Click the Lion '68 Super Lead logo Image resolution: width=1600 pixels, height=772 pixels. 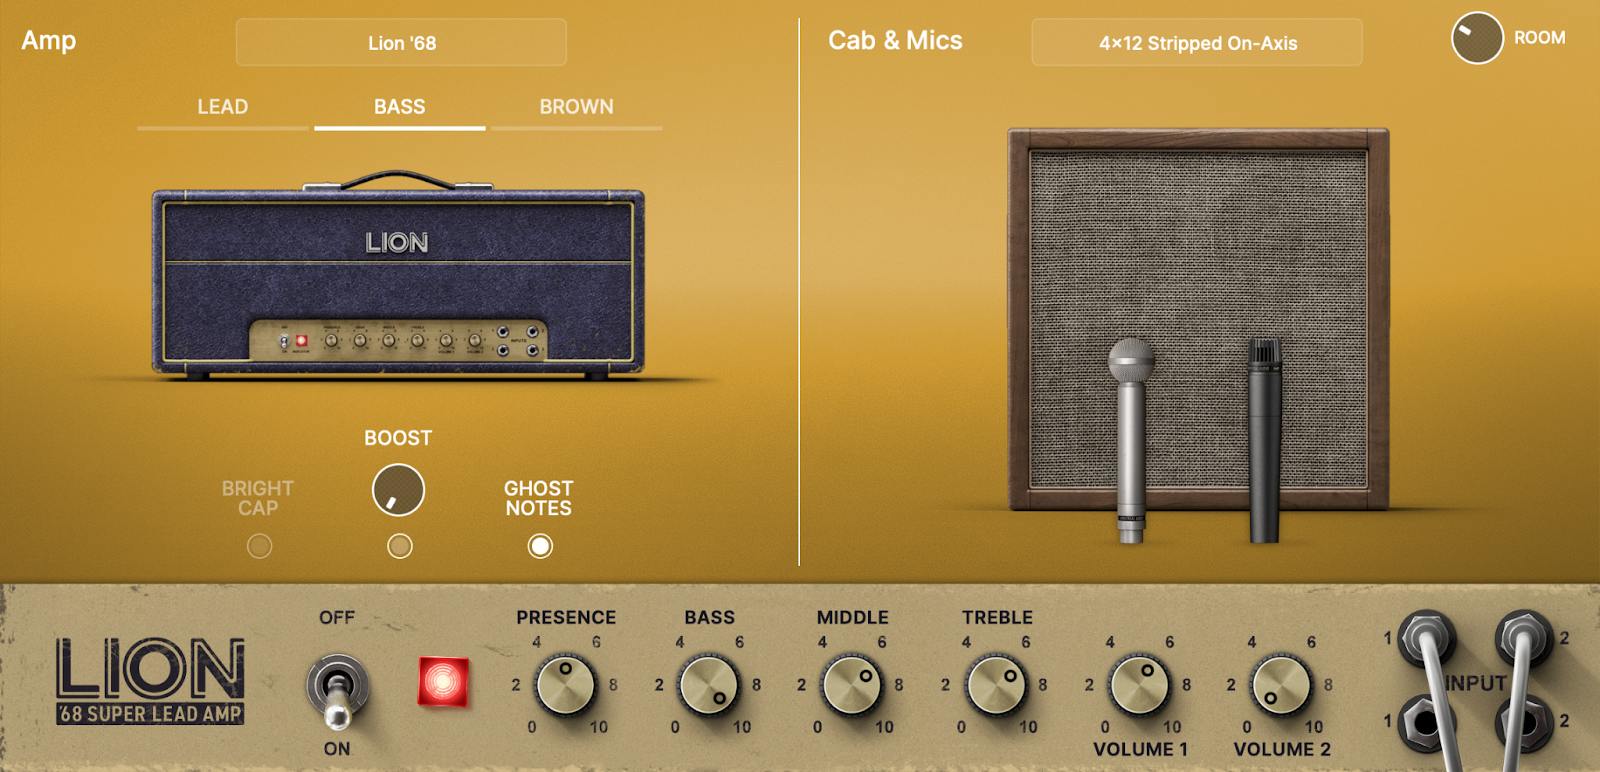click(150, 681)
